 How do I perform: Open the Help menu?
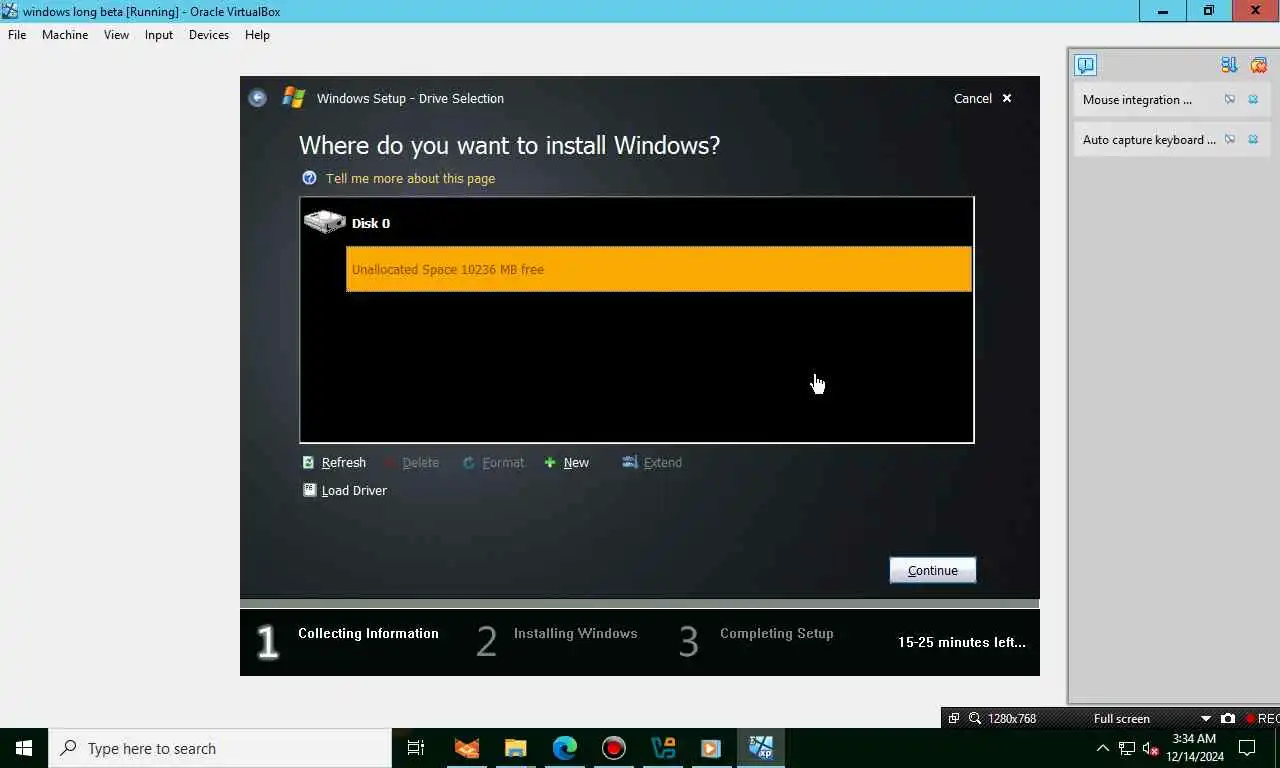pos(257,34)
